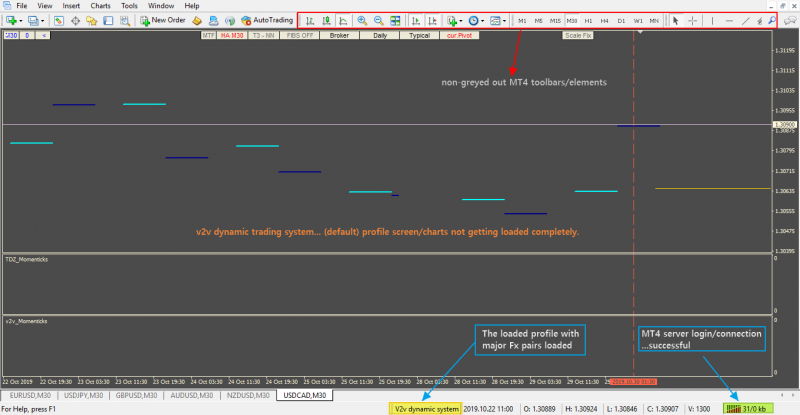Switch timeframe to M1
800x415 pixels.
point(522,21)
